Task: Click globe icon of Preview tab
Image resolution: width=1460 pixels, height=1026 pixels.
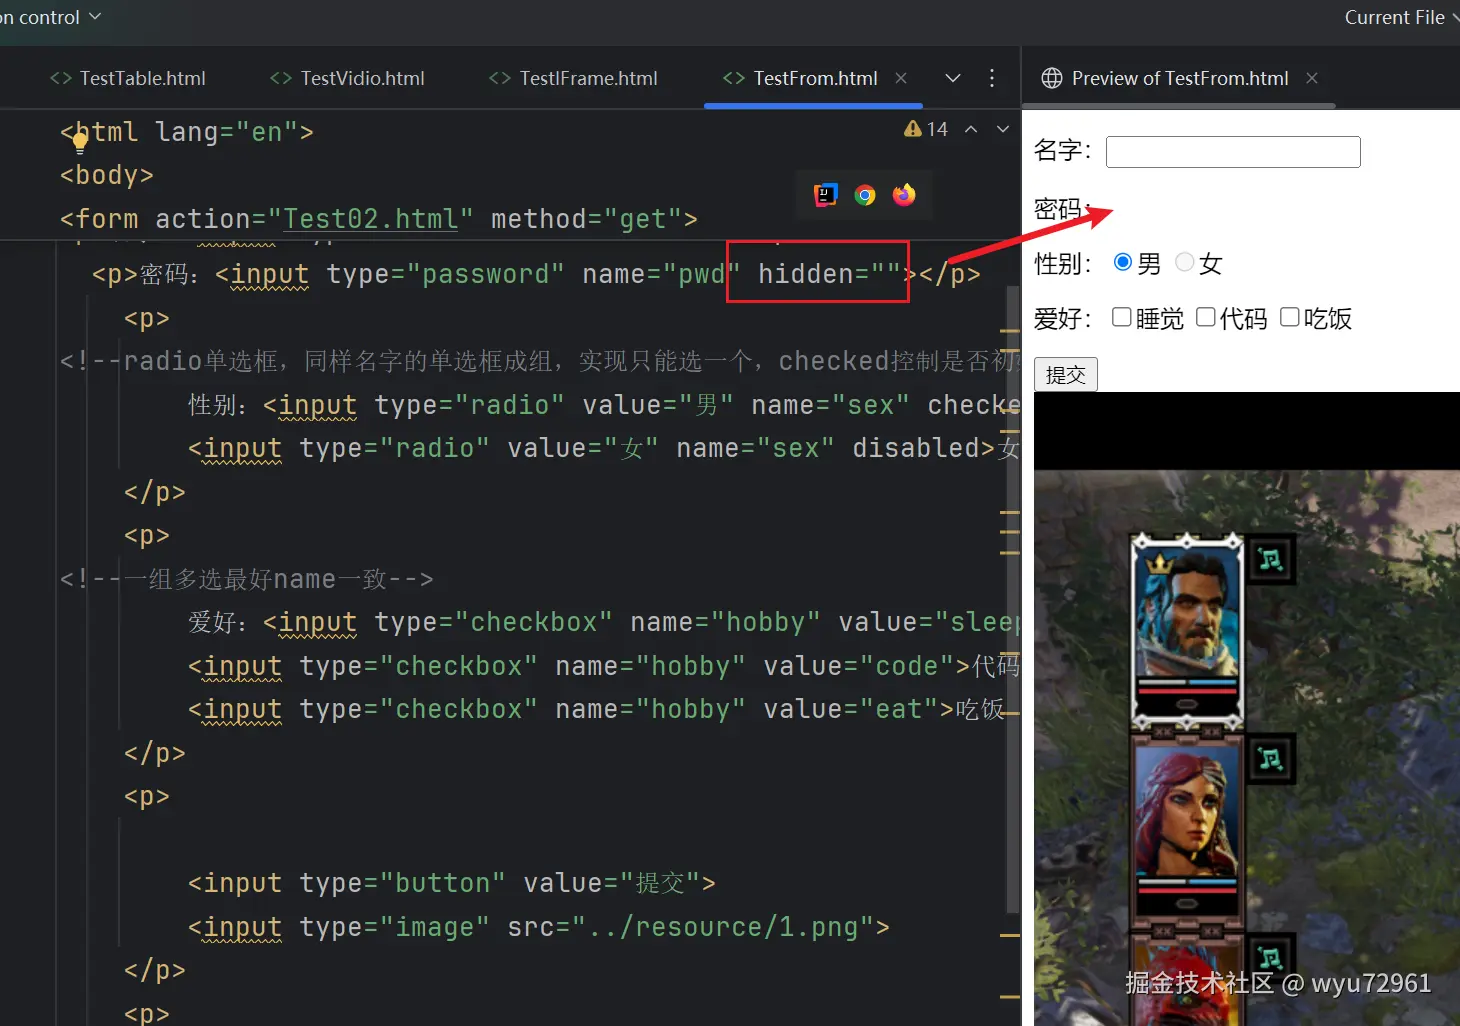Action: pos(1052,78)
